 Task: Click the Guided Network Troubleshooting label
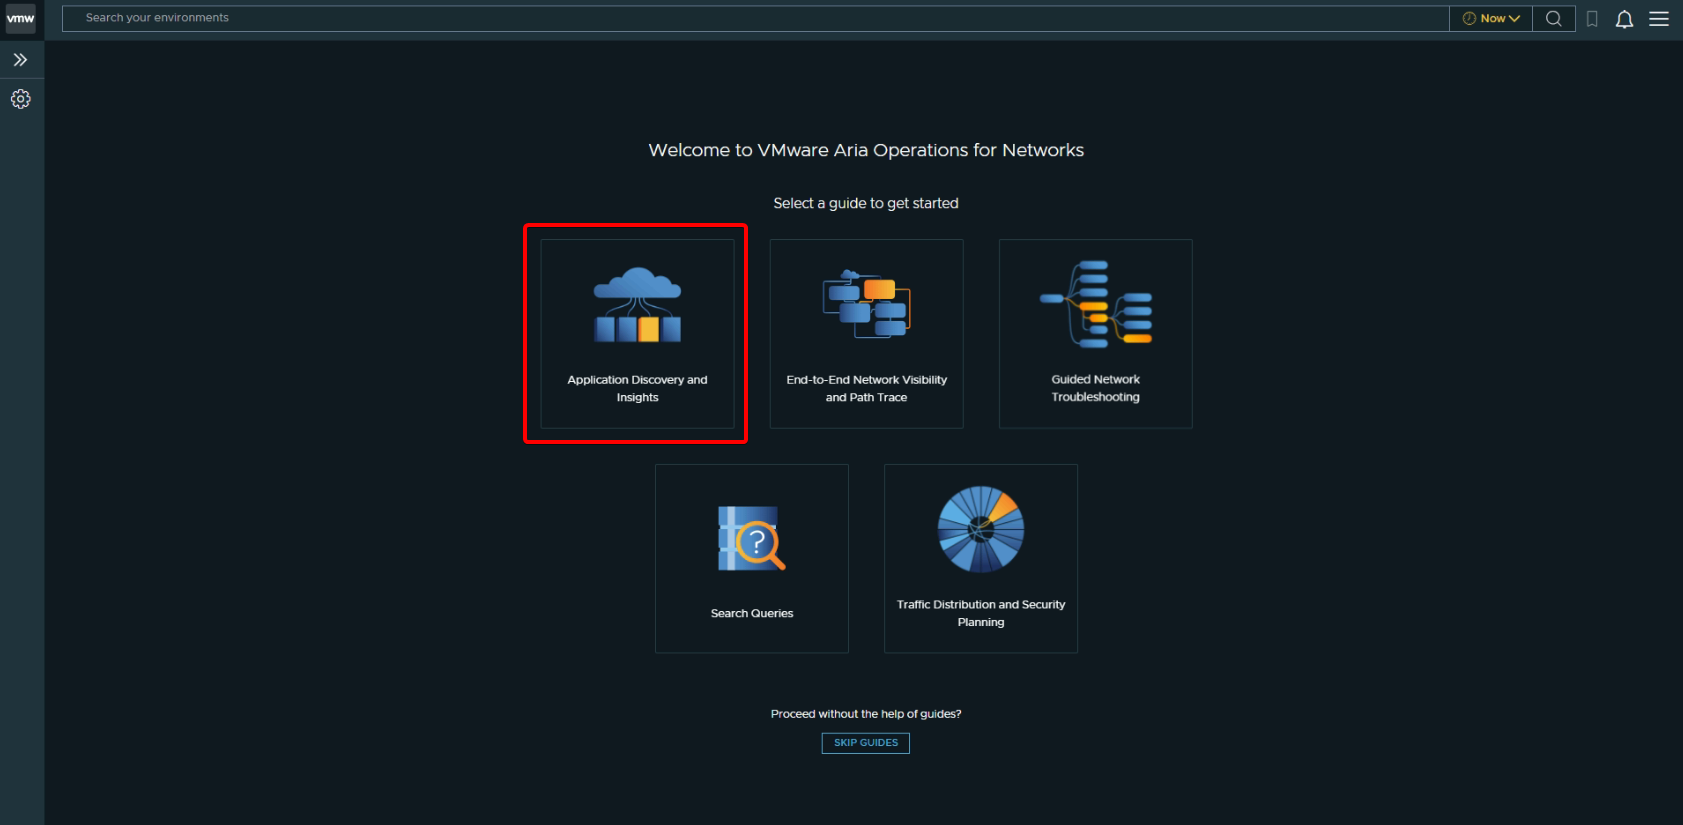1095,388
